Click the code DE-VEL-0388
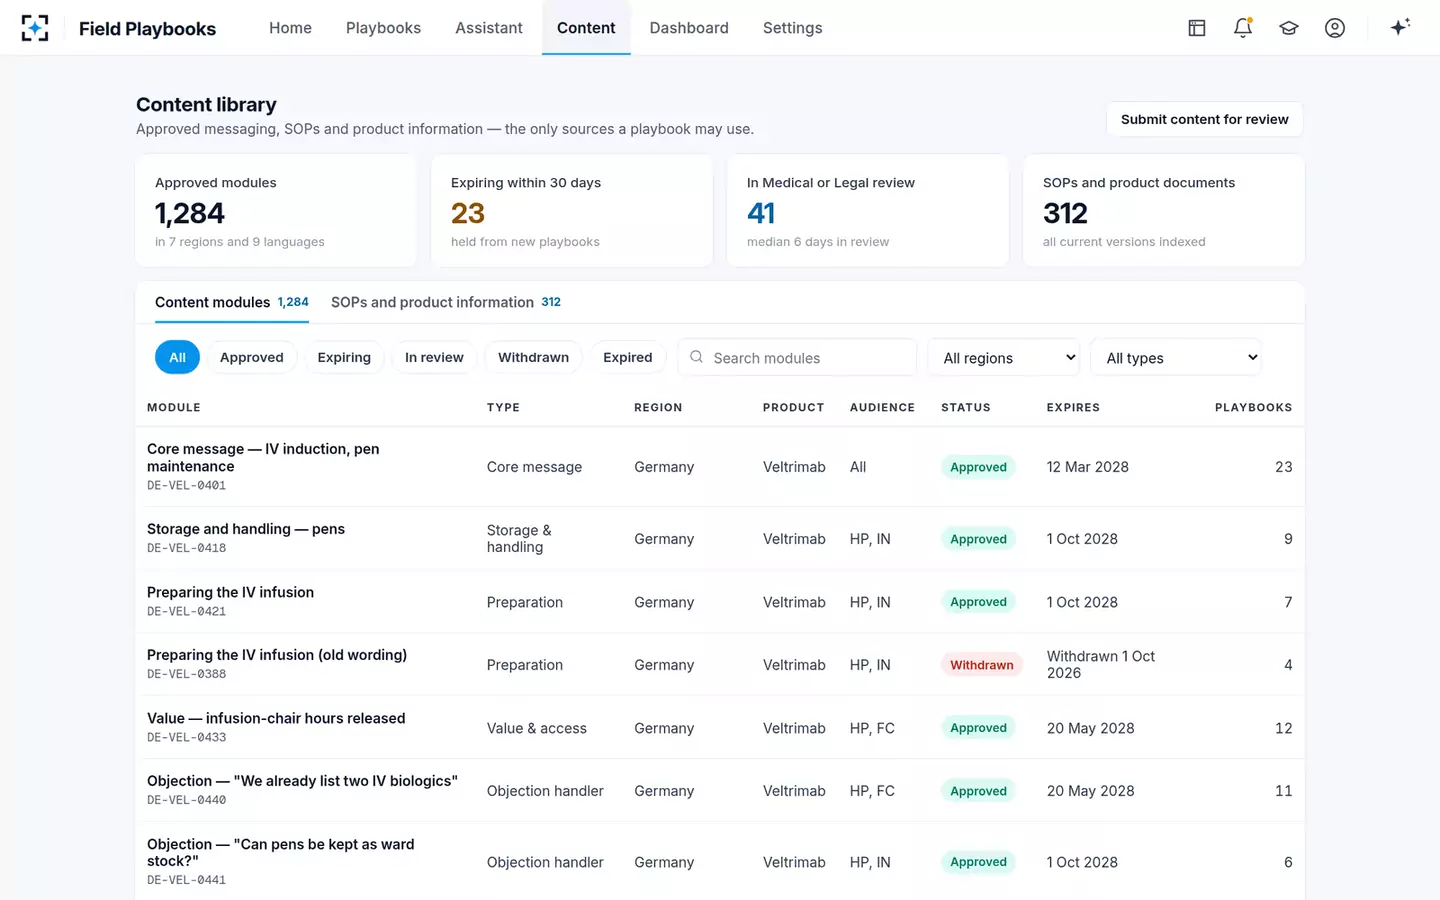The height and width of the screenshot is (900, 1440). [186, 674]
